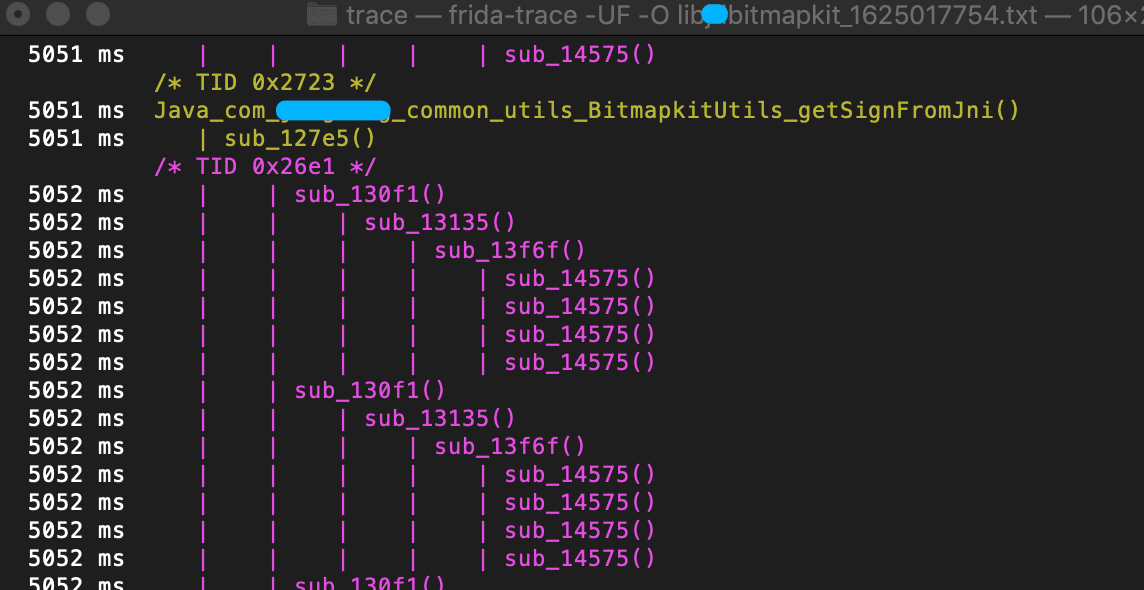Click the 'trace — frida-trace' title text
The height and width of the screenshot is (590, 1144).
pos(459,15)
